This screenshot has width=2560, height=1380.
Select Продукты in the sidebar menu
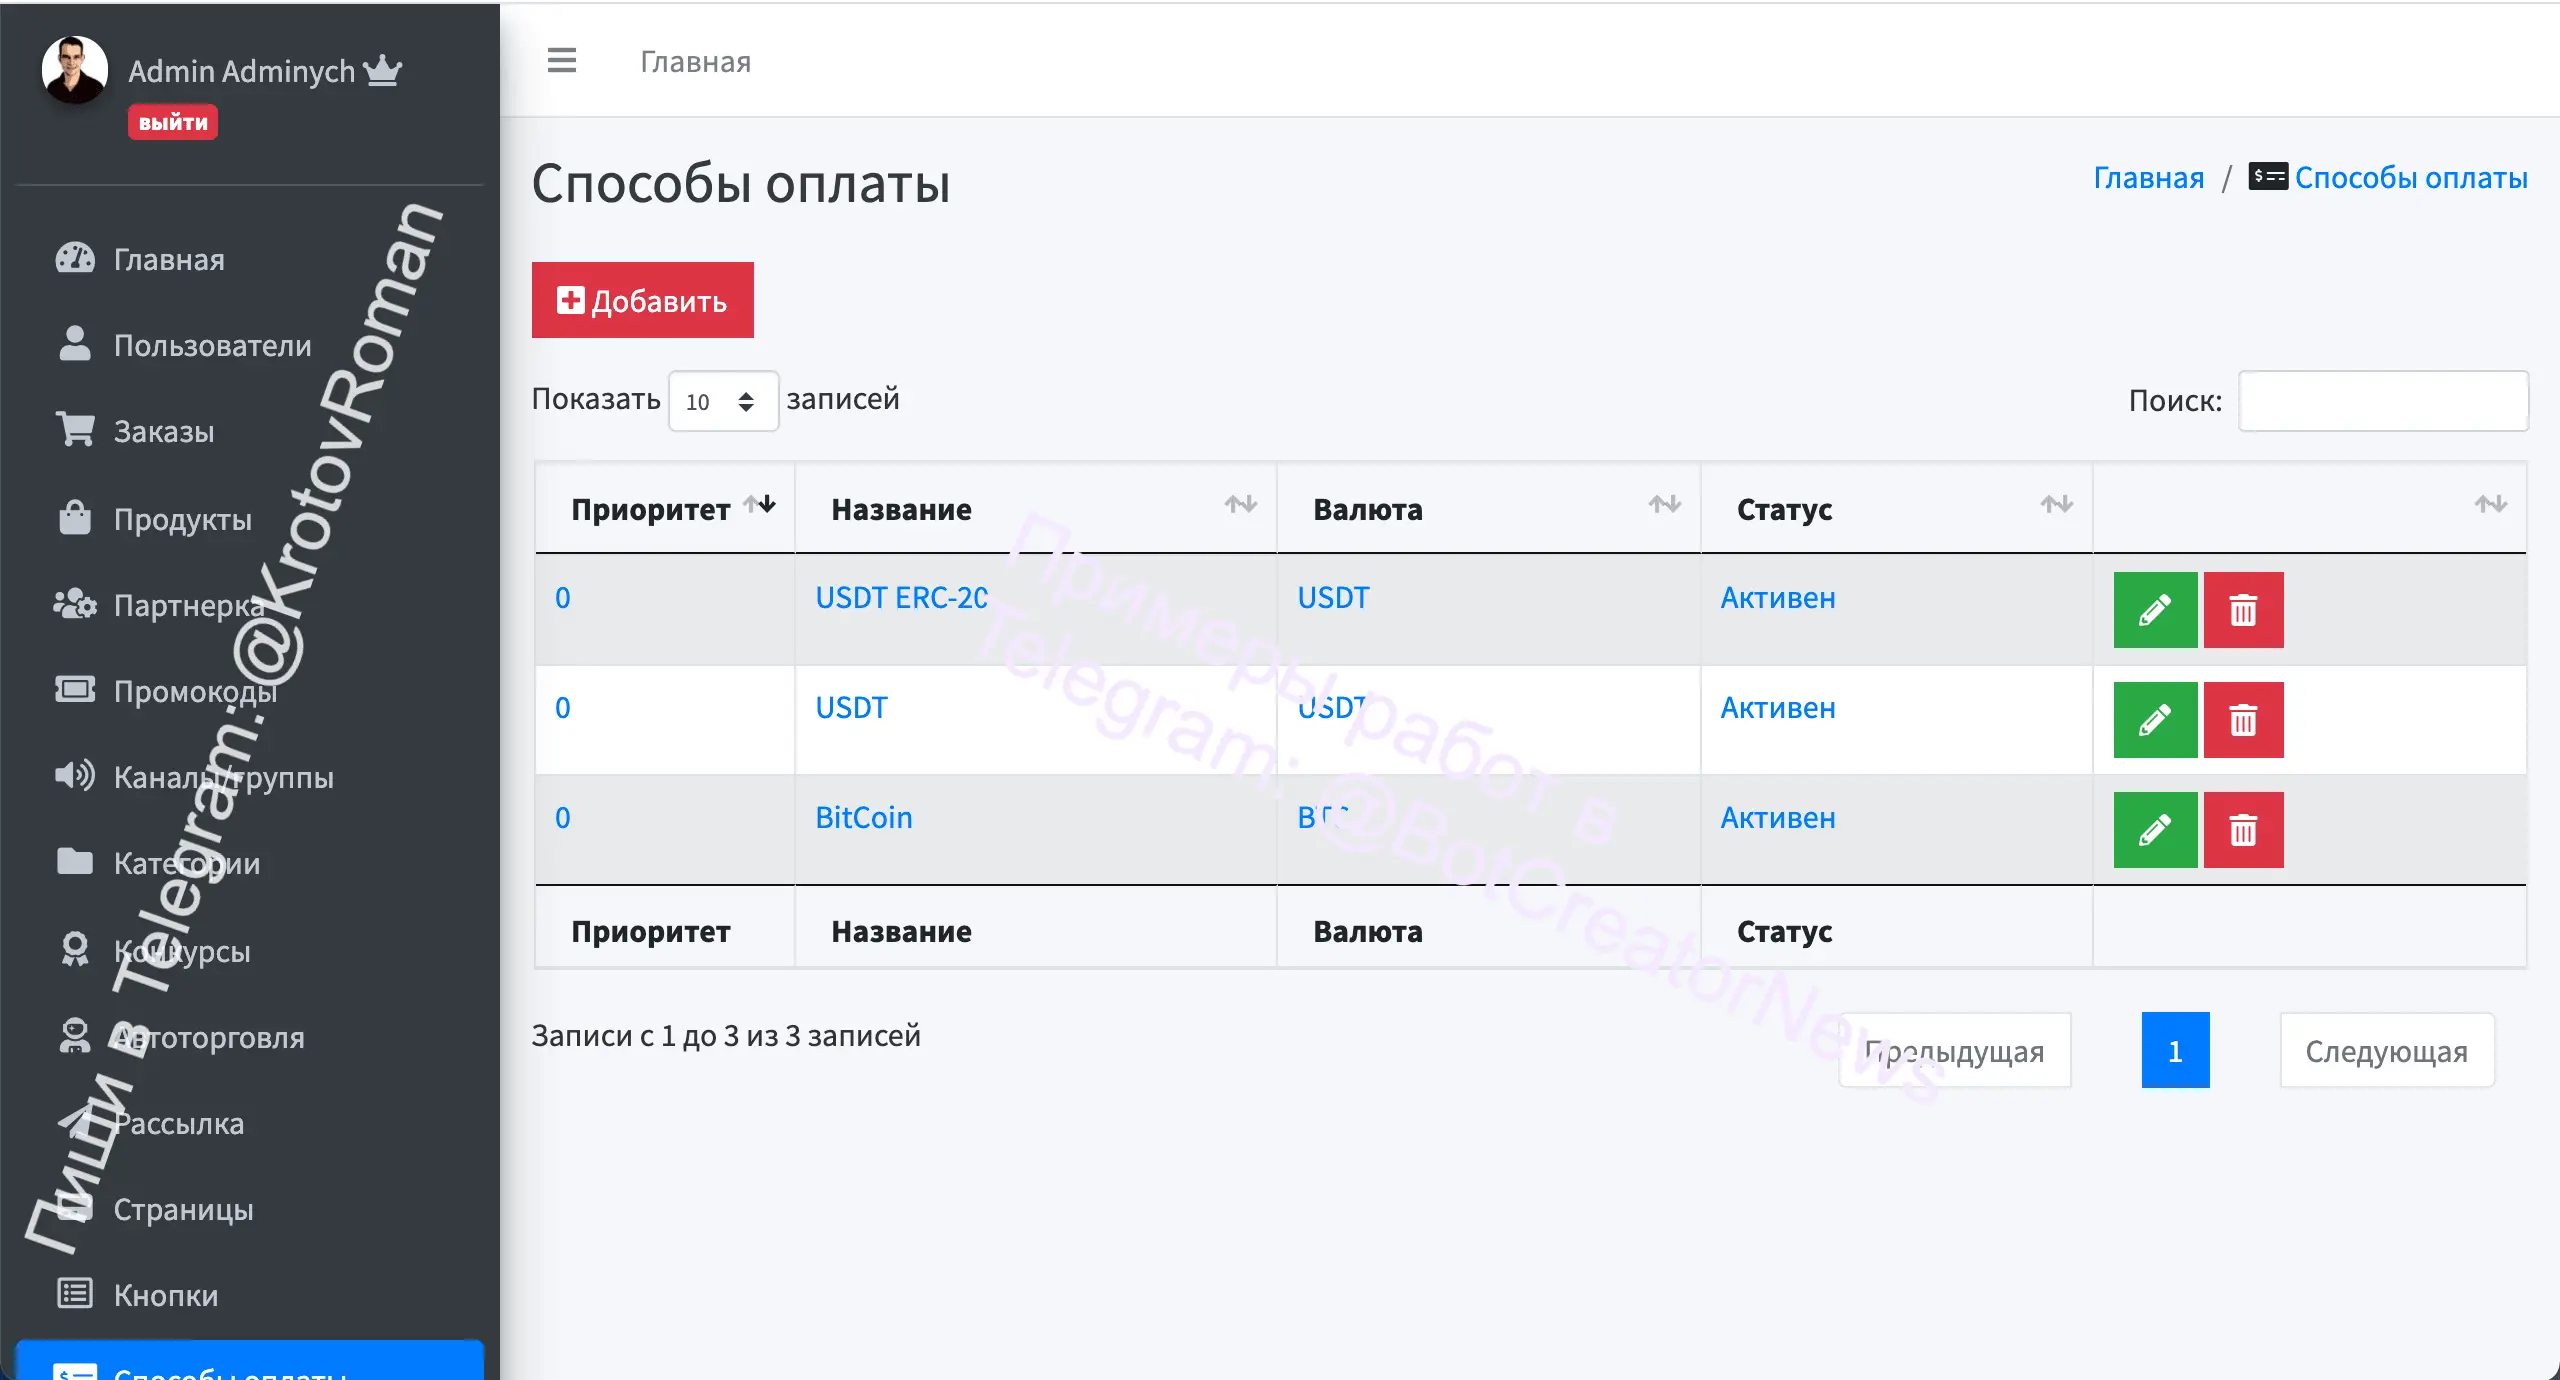click(x=183, y=518)
